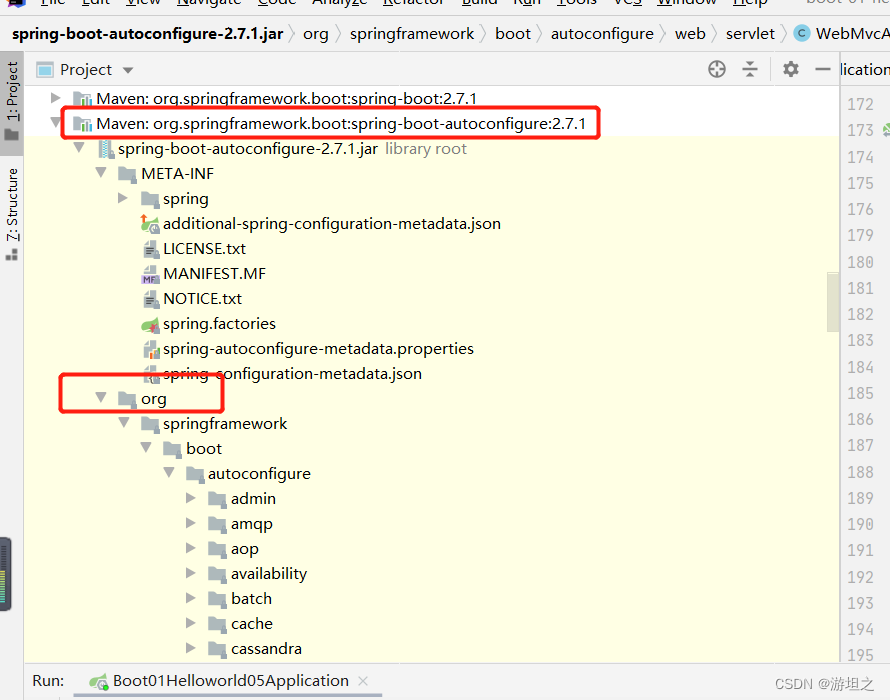Collapse all nodes using Collapse All icon

tap(750, 69)
